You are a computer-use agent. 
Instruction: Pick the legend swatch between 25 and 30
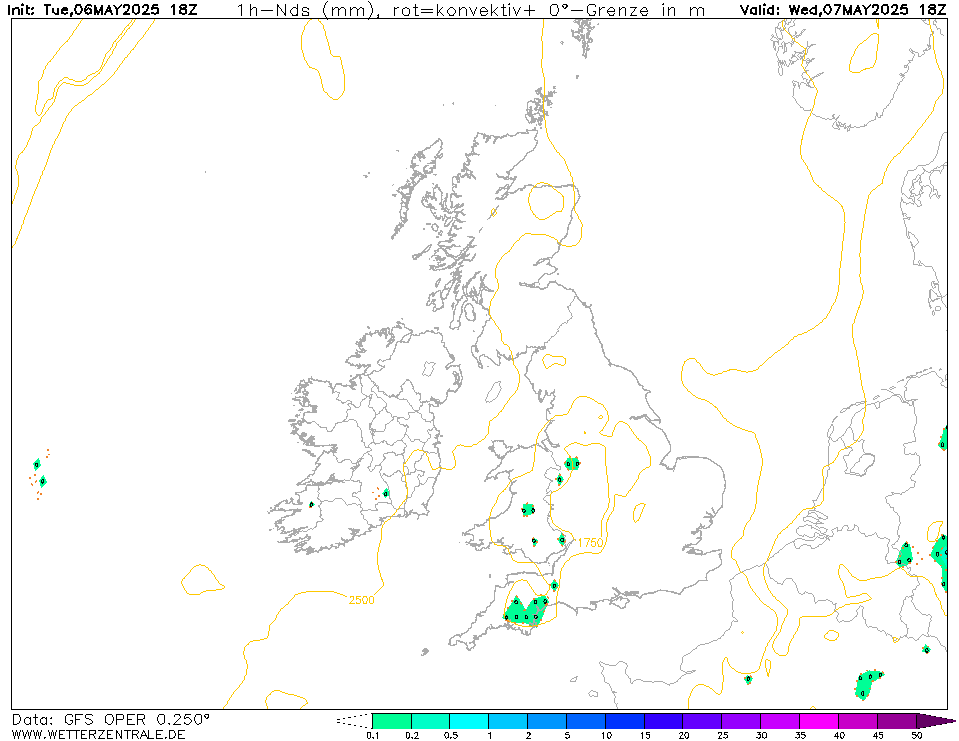coord(741,721)
